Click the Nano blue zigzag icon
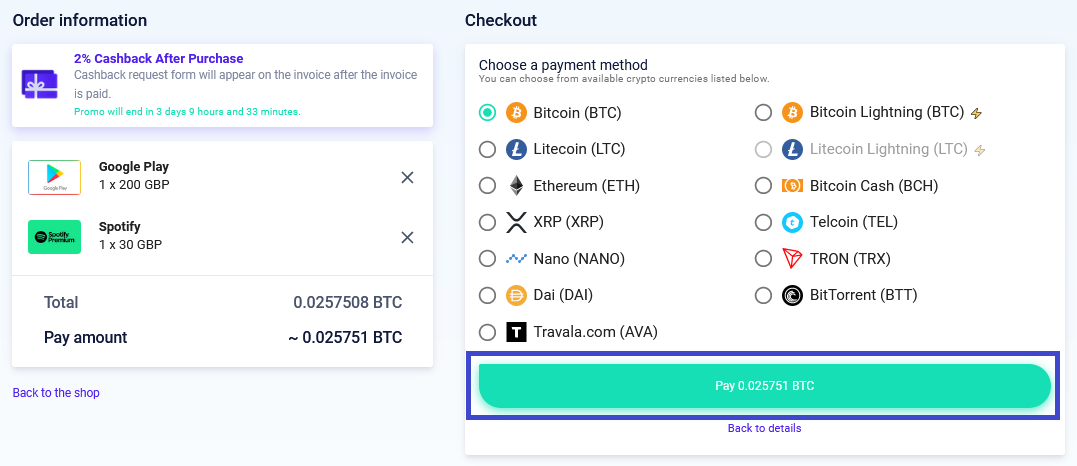This screenshot has height=466, width=1077. click(517, 259)
